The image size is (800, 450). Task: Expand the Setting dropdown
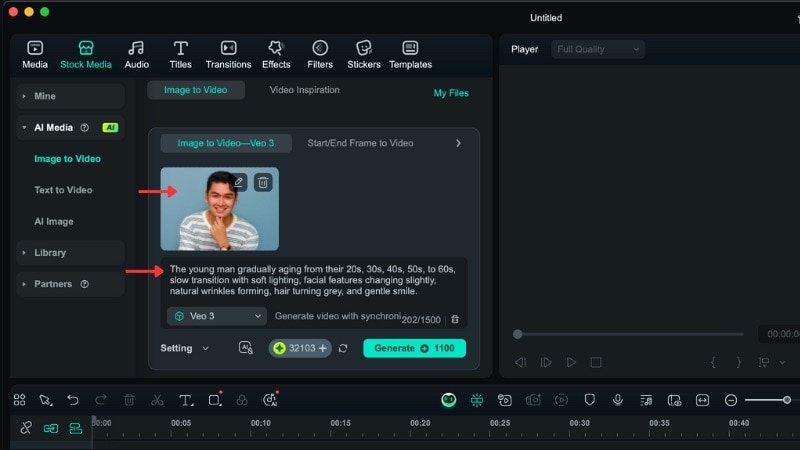185,348
